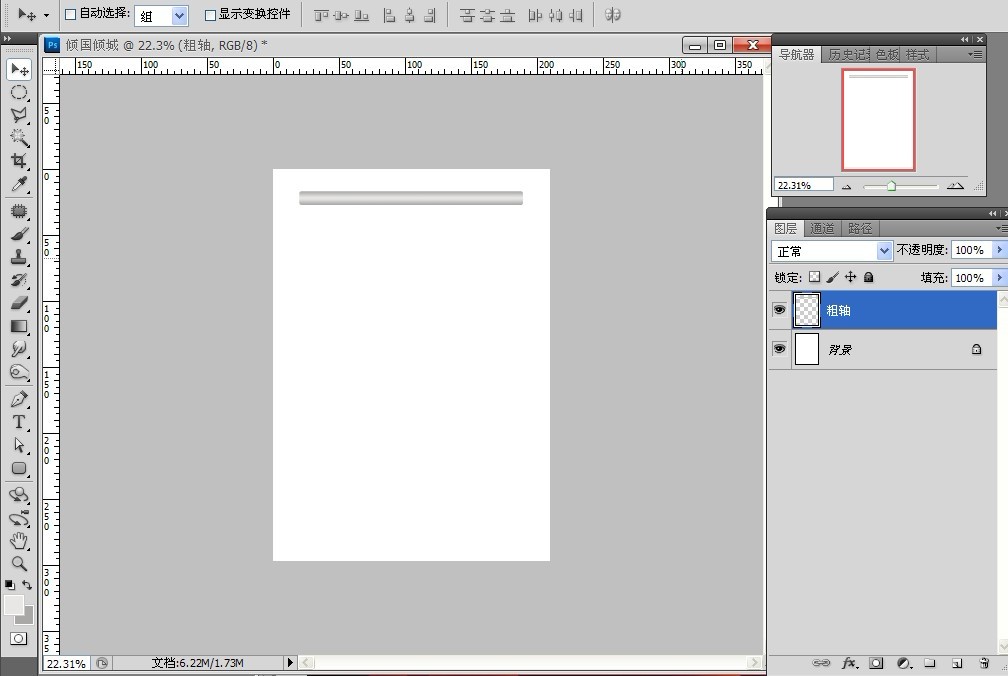Choose the Zoom magnifier tool
1008x676 pixels.
(19, 564)
